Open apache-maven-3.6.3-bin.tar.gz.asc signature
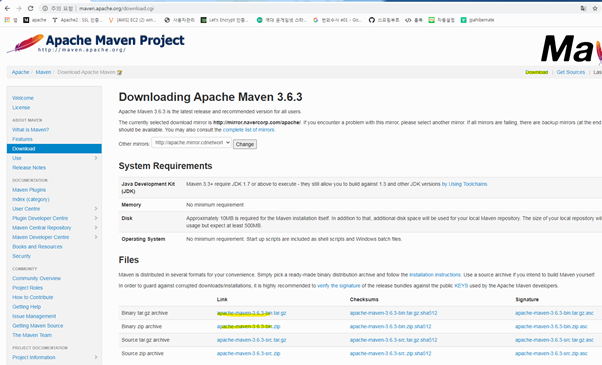The height and width of the screenshot is (365, 602). coord(554,313)
